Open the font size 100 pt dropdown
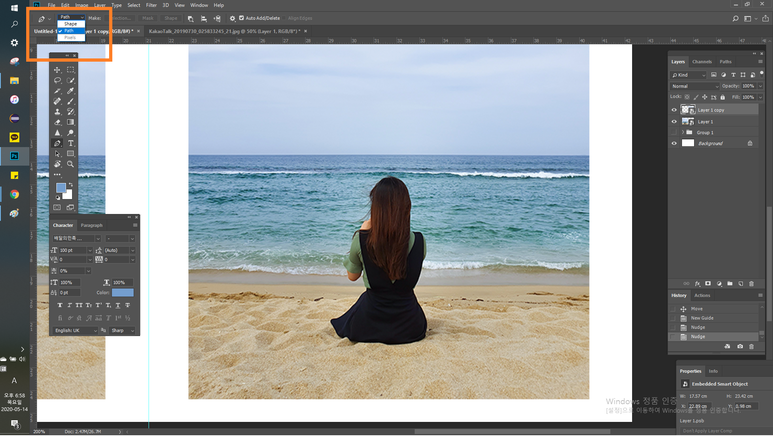 click(x=90, y=251)
